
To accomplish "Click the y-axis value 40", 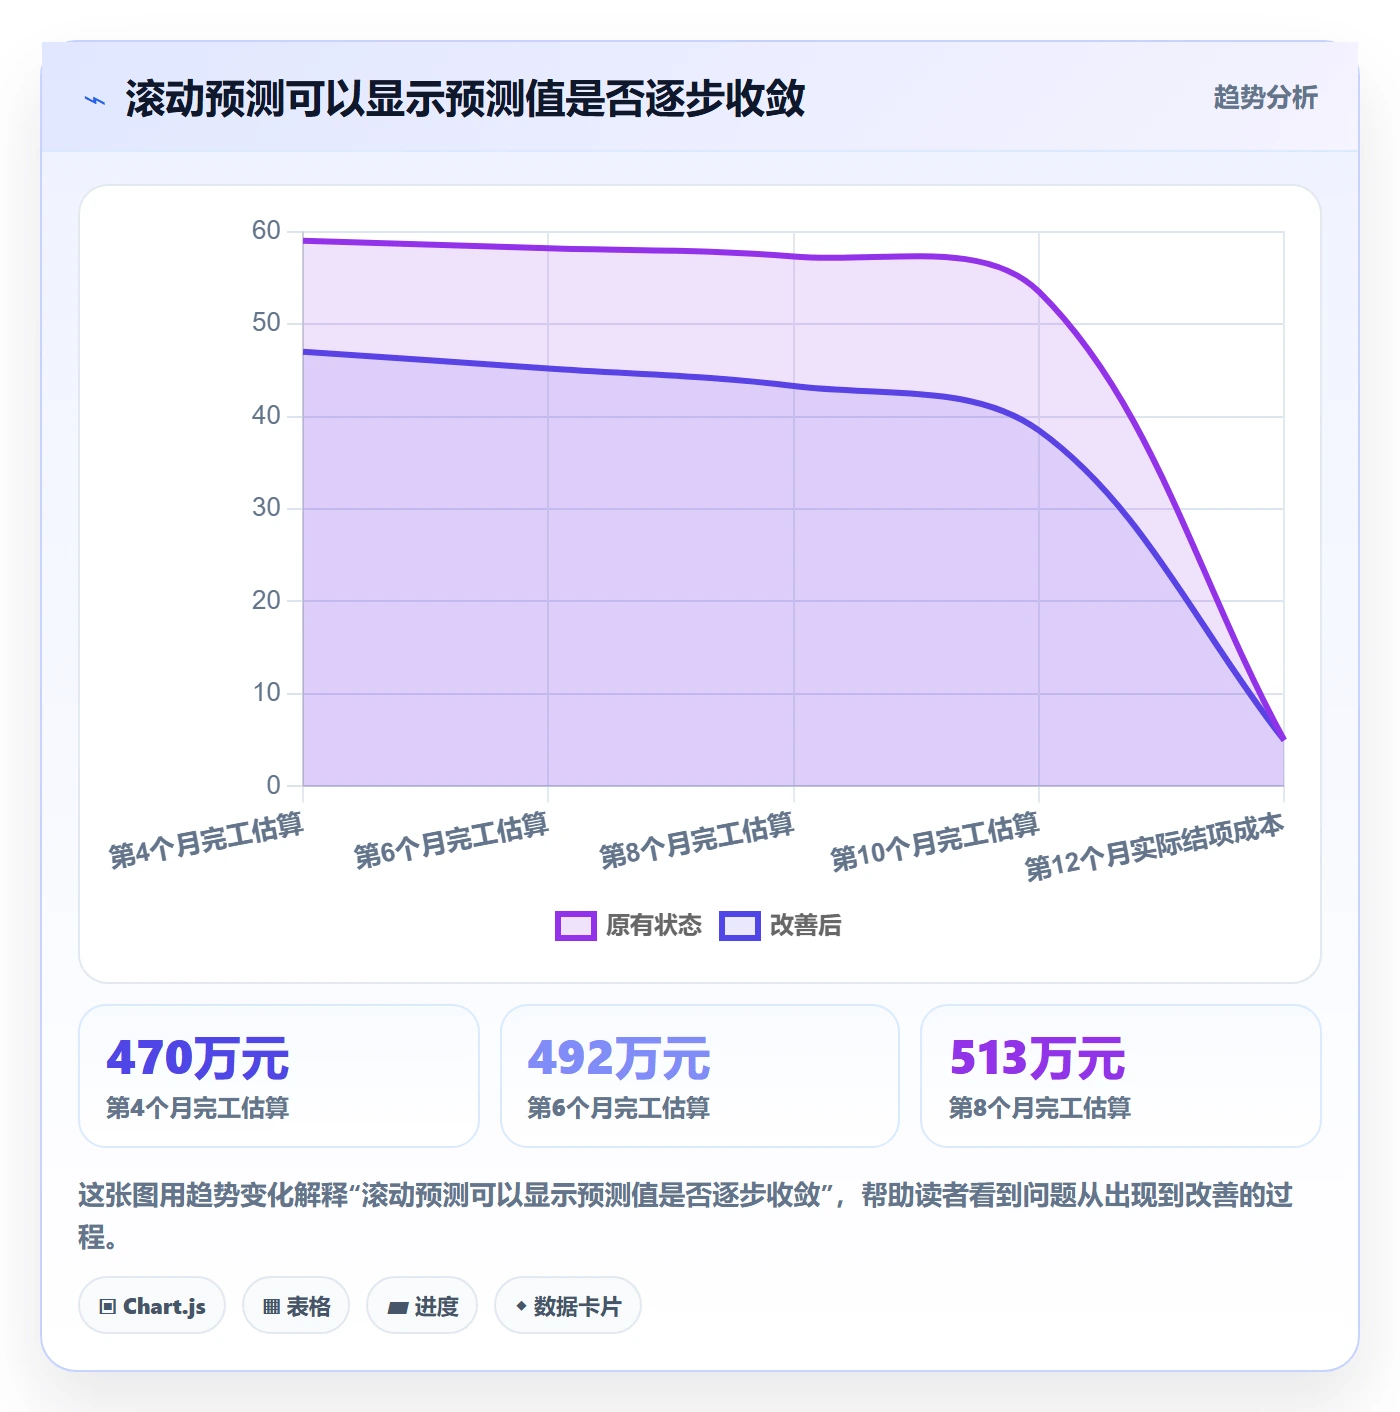I will pyautogui.click(x=266, y=415).
